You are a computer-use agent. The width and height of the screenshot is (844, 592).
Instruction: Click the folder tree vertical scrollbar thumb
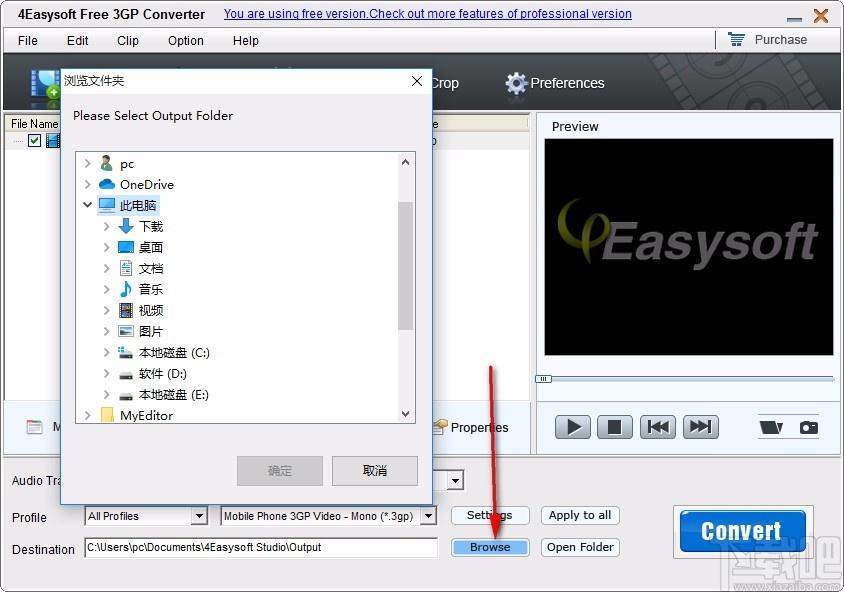point(405,265)
